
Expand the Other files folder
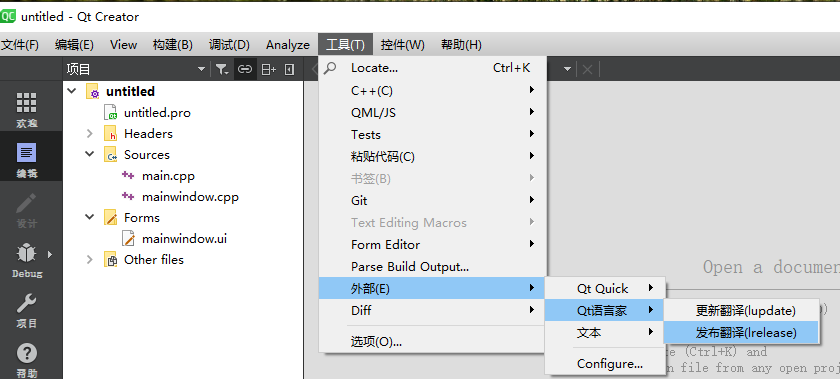[89, 260]
